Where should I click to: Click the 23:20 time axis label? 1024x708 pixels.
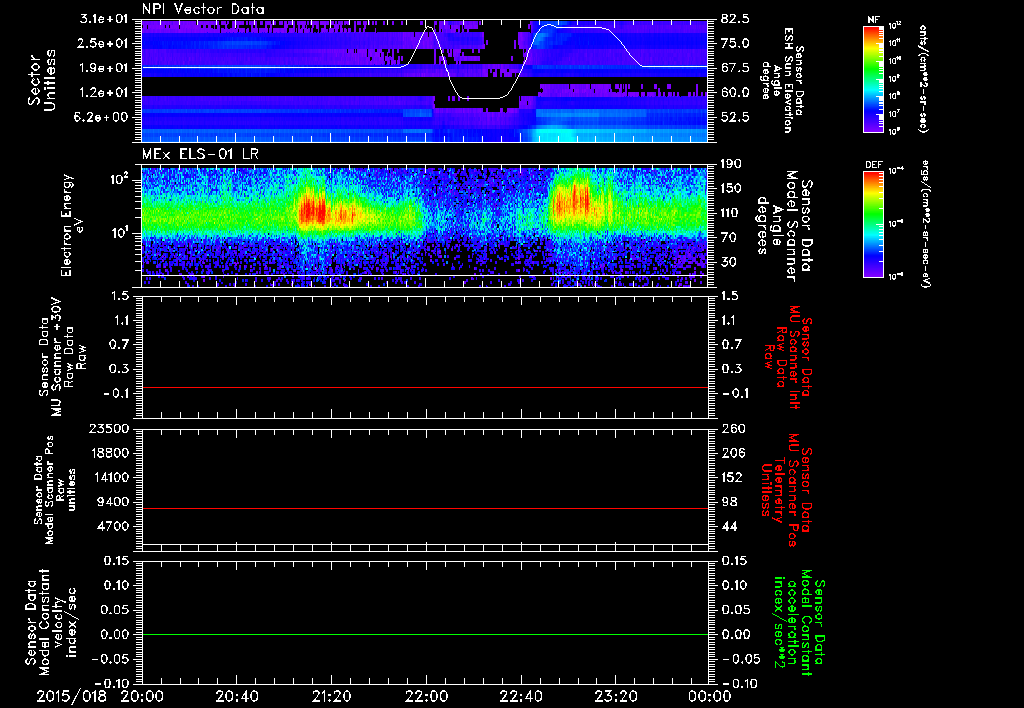click(615, 696)
